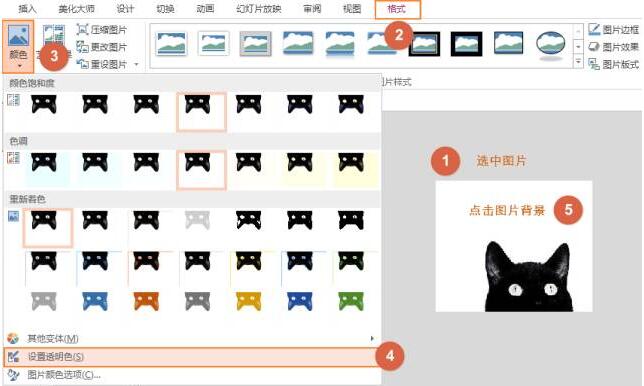Choose 设置透明色(S) menu item
The height and width of the screenshot is (386, 644).
192,357
